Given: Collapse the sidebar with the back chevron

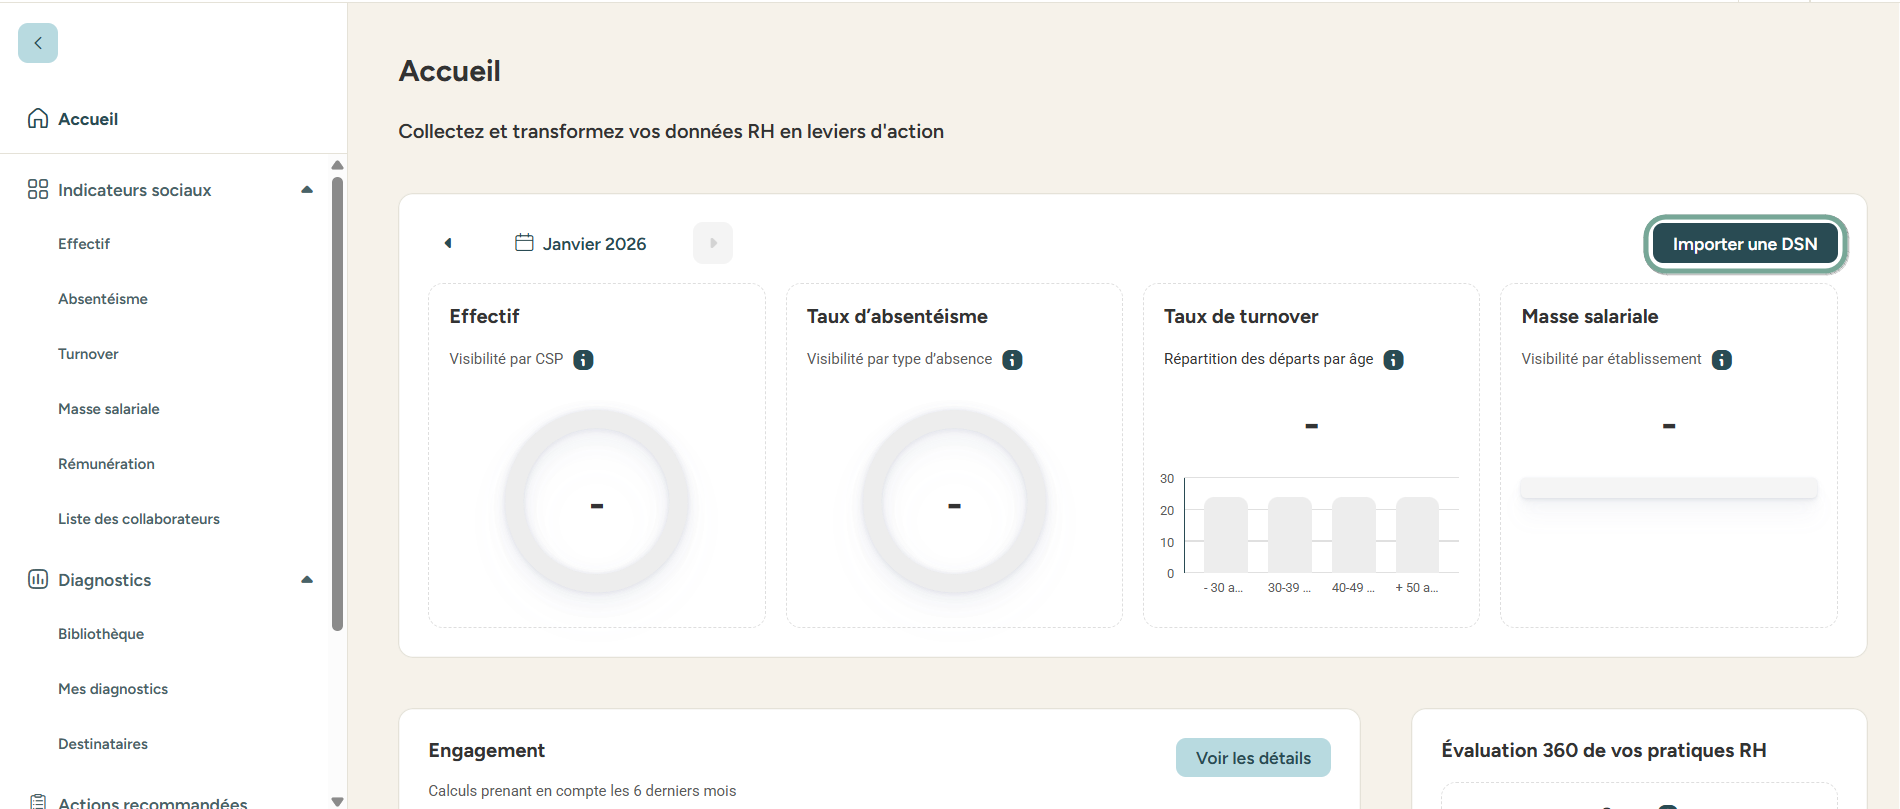Looking at the screenshot, I should coord(38,43).
